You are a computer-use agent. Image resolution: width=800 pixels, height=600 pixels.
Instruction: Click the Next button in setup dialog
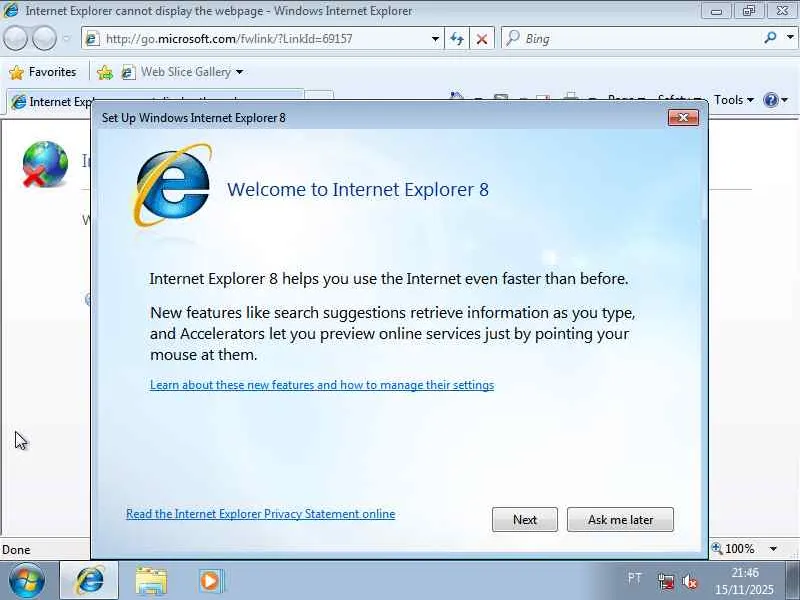click(524, 519)
